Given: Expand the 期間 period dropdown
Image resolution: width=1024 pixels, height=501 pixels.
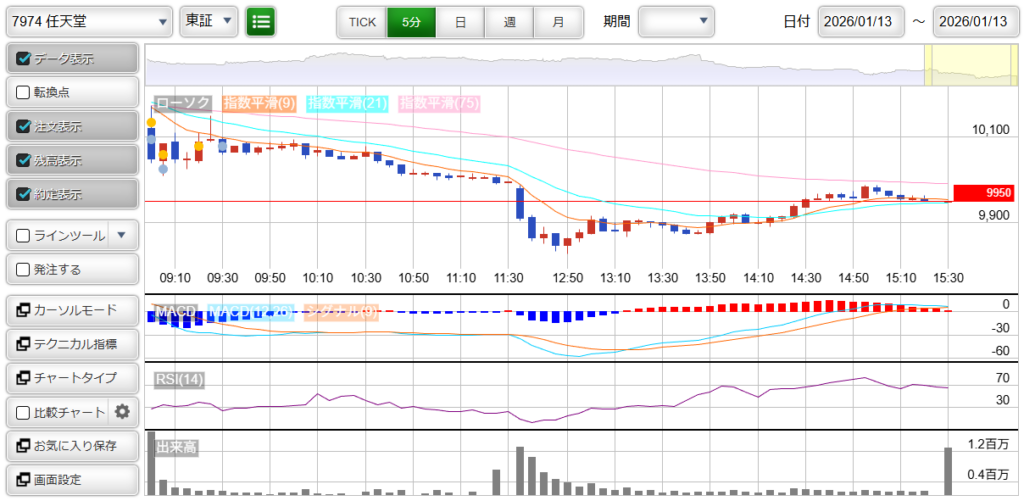Looking at the screenshot, I should click(677, 21).
